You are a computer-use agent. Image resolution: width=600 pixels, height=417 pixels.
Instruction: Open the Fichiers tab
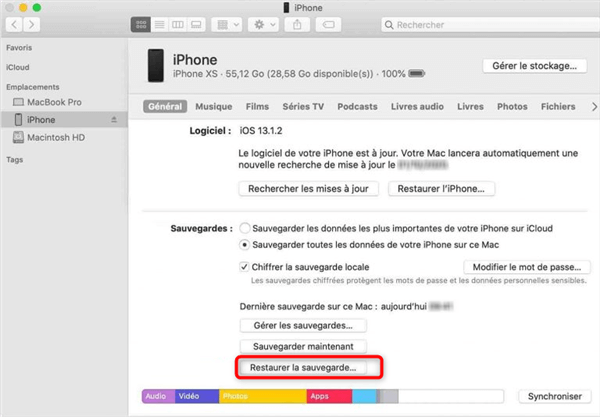tap(558, 106)
